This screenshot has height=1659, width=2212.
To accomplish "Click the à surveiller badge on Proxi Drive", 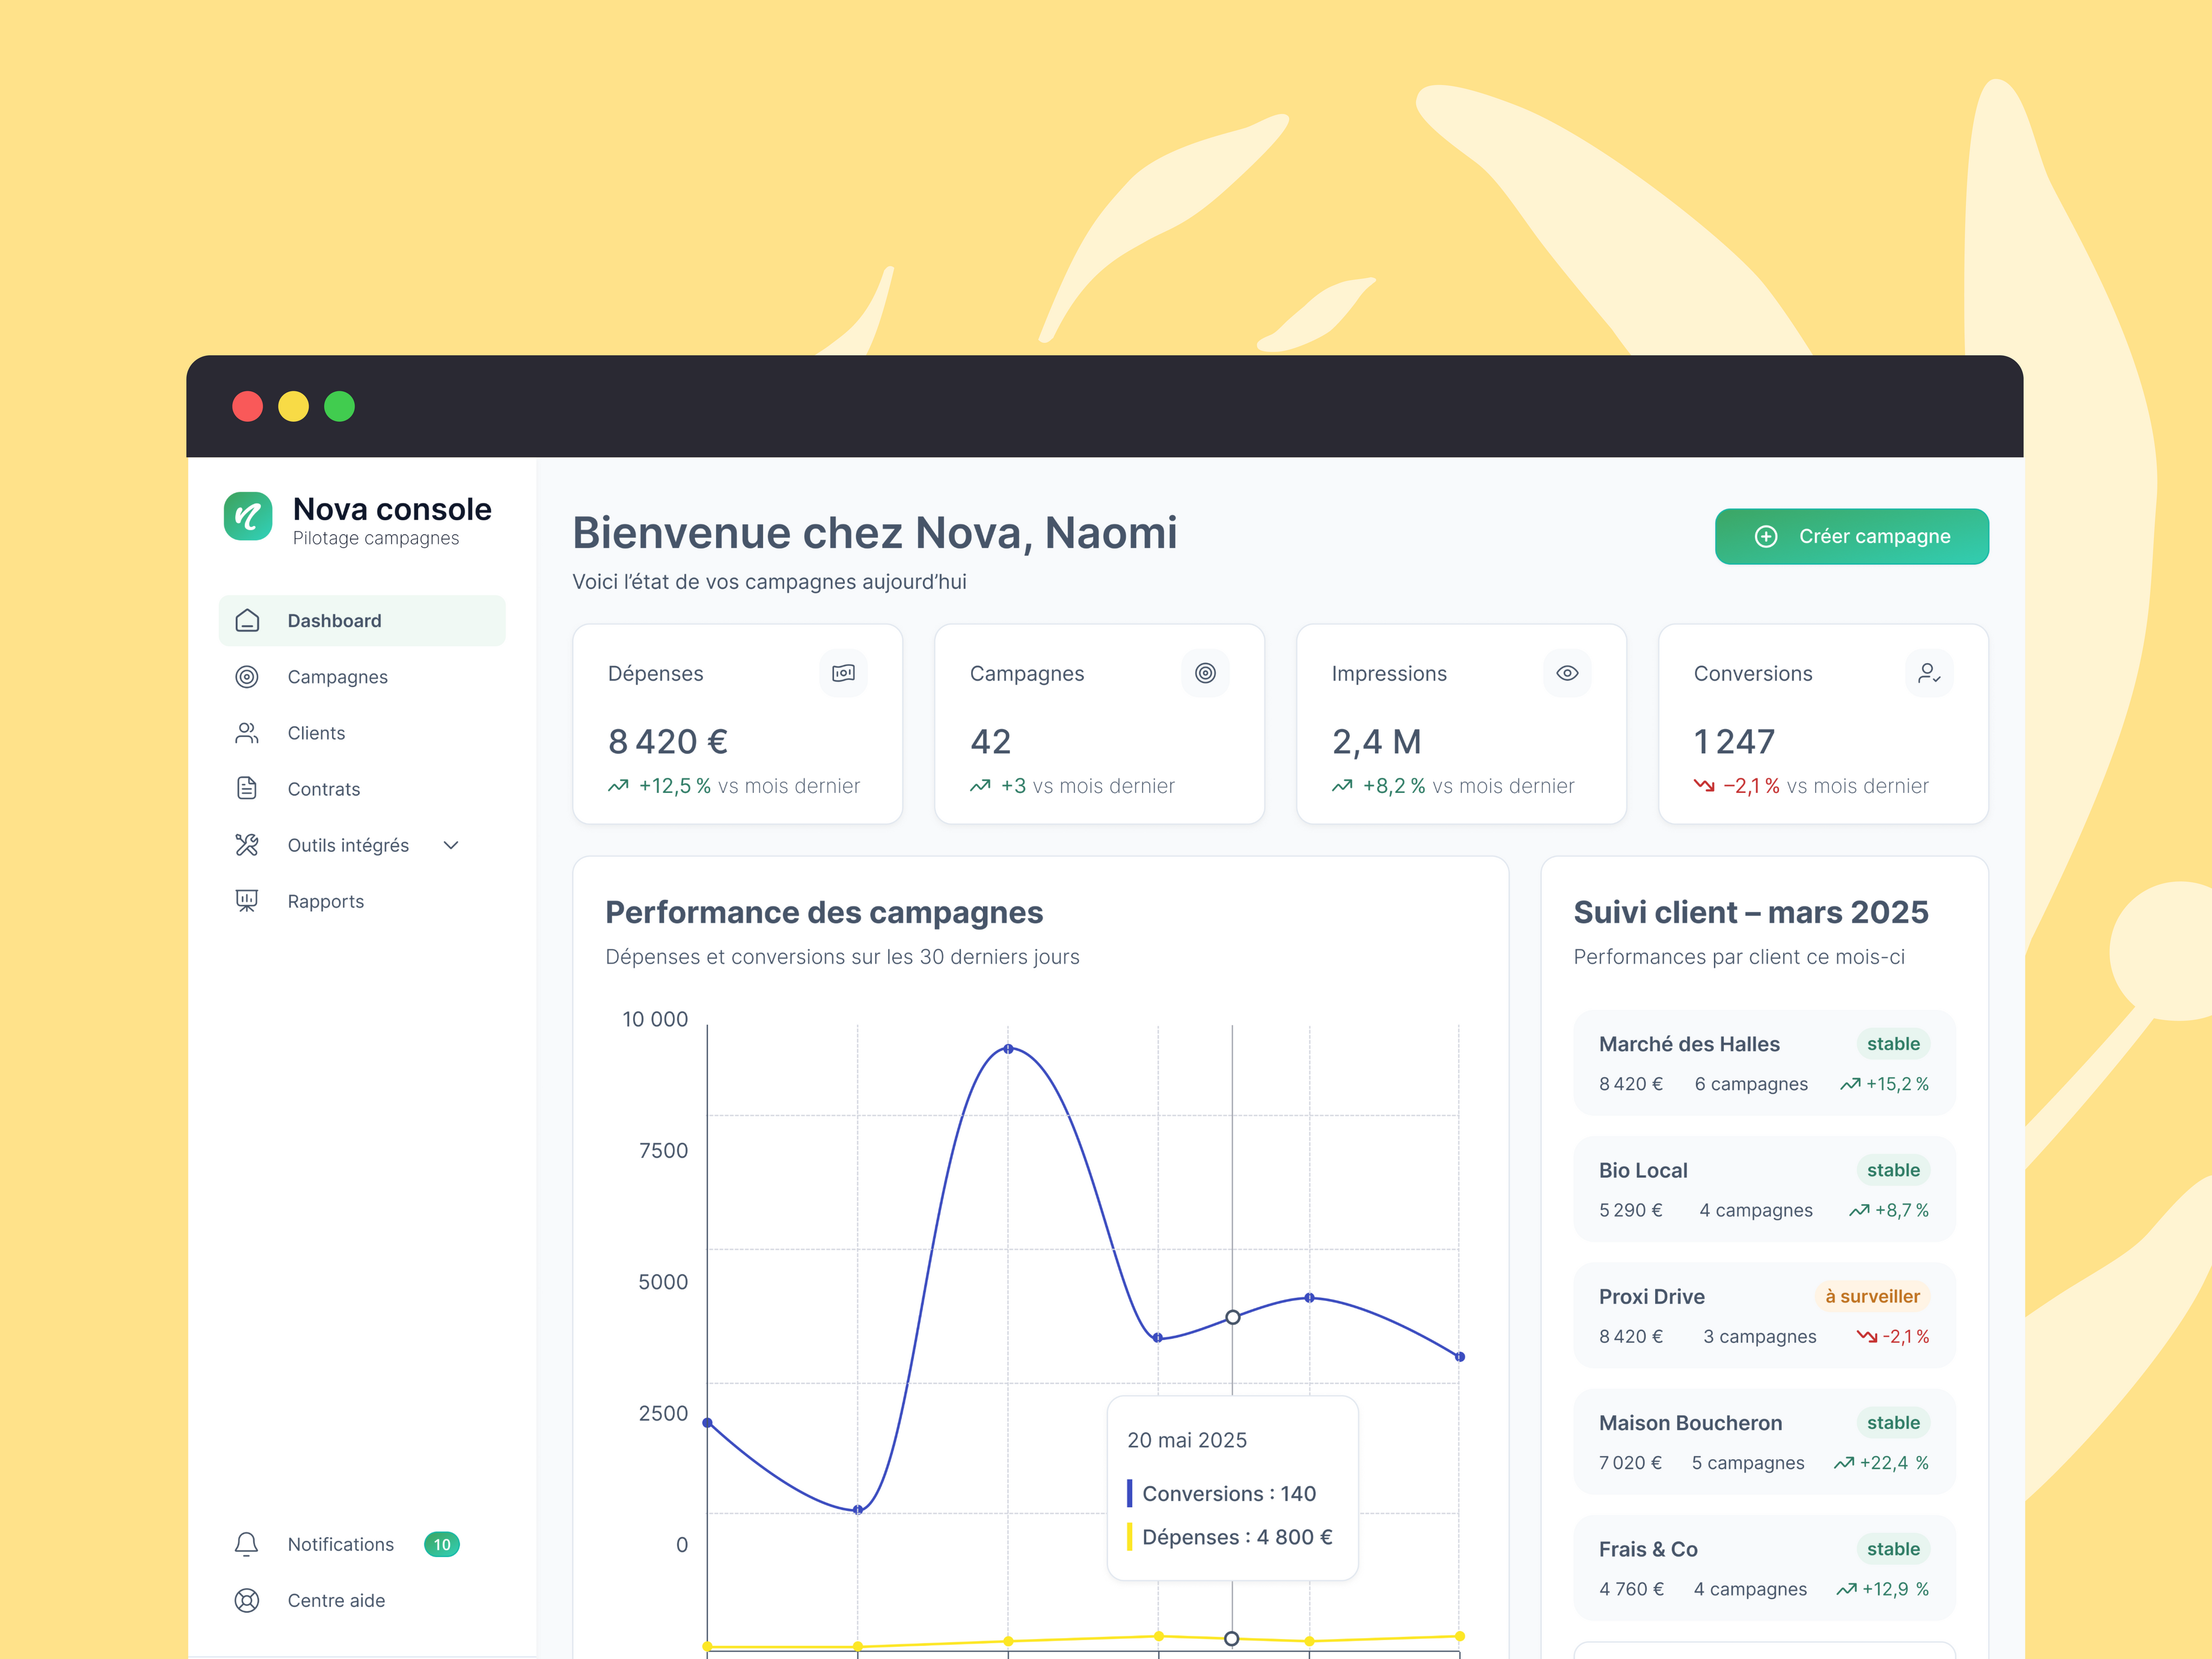I will tap(1871, 1296).
